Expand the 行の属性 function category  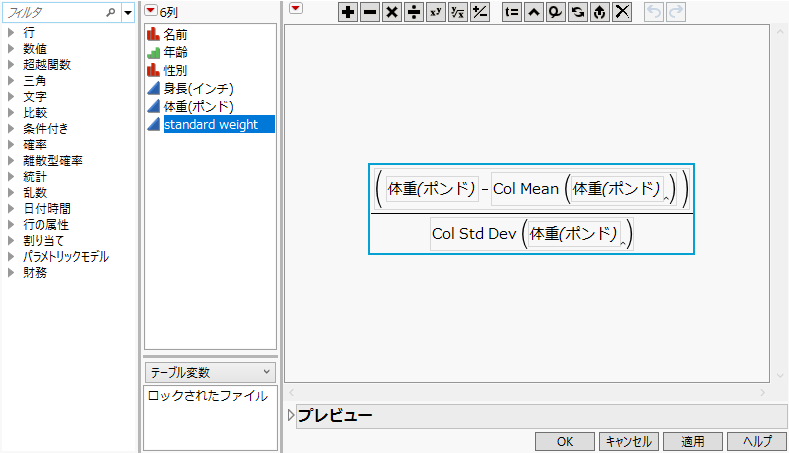coord(11,224)
